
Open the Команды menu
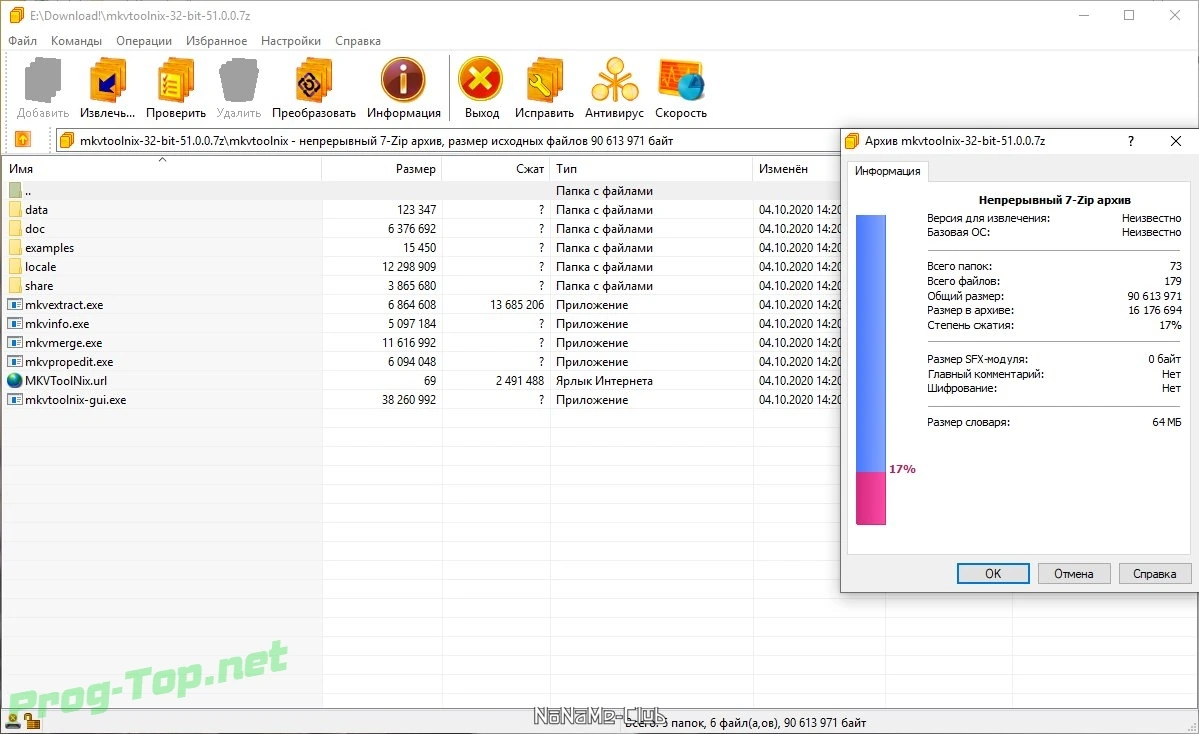click(76, 41)
